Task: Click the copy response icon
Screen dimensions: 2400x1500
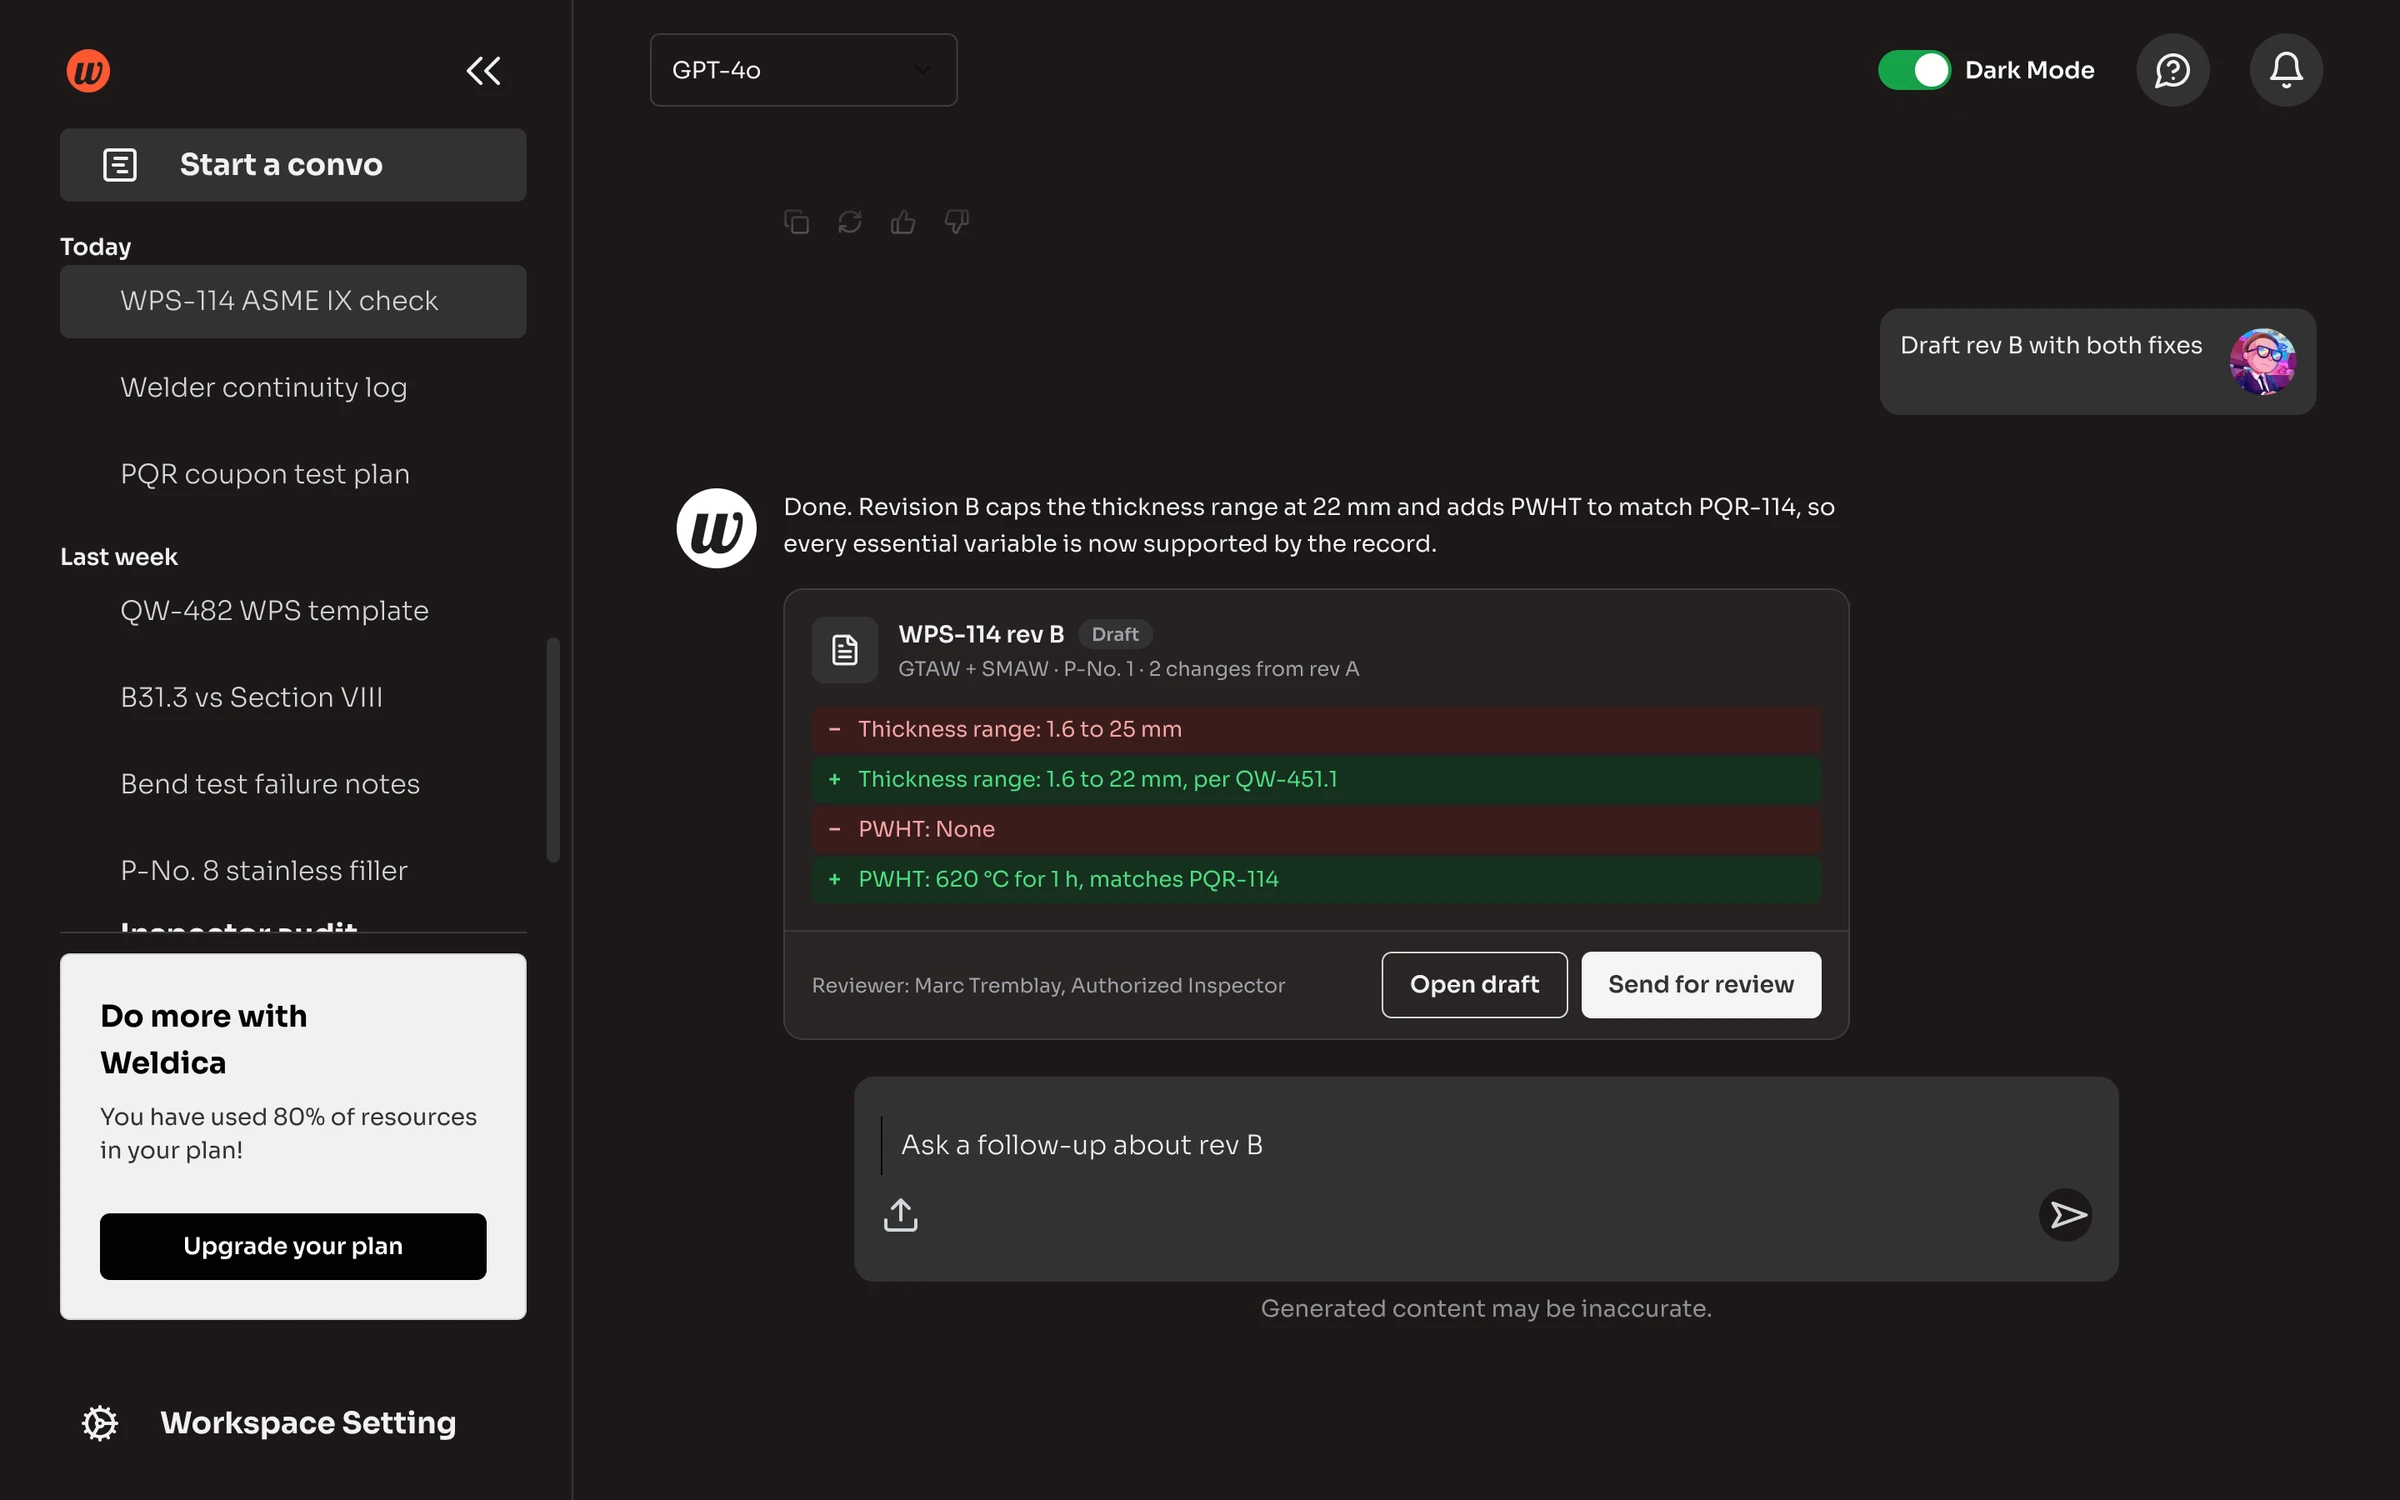Action: pos(796,221)
